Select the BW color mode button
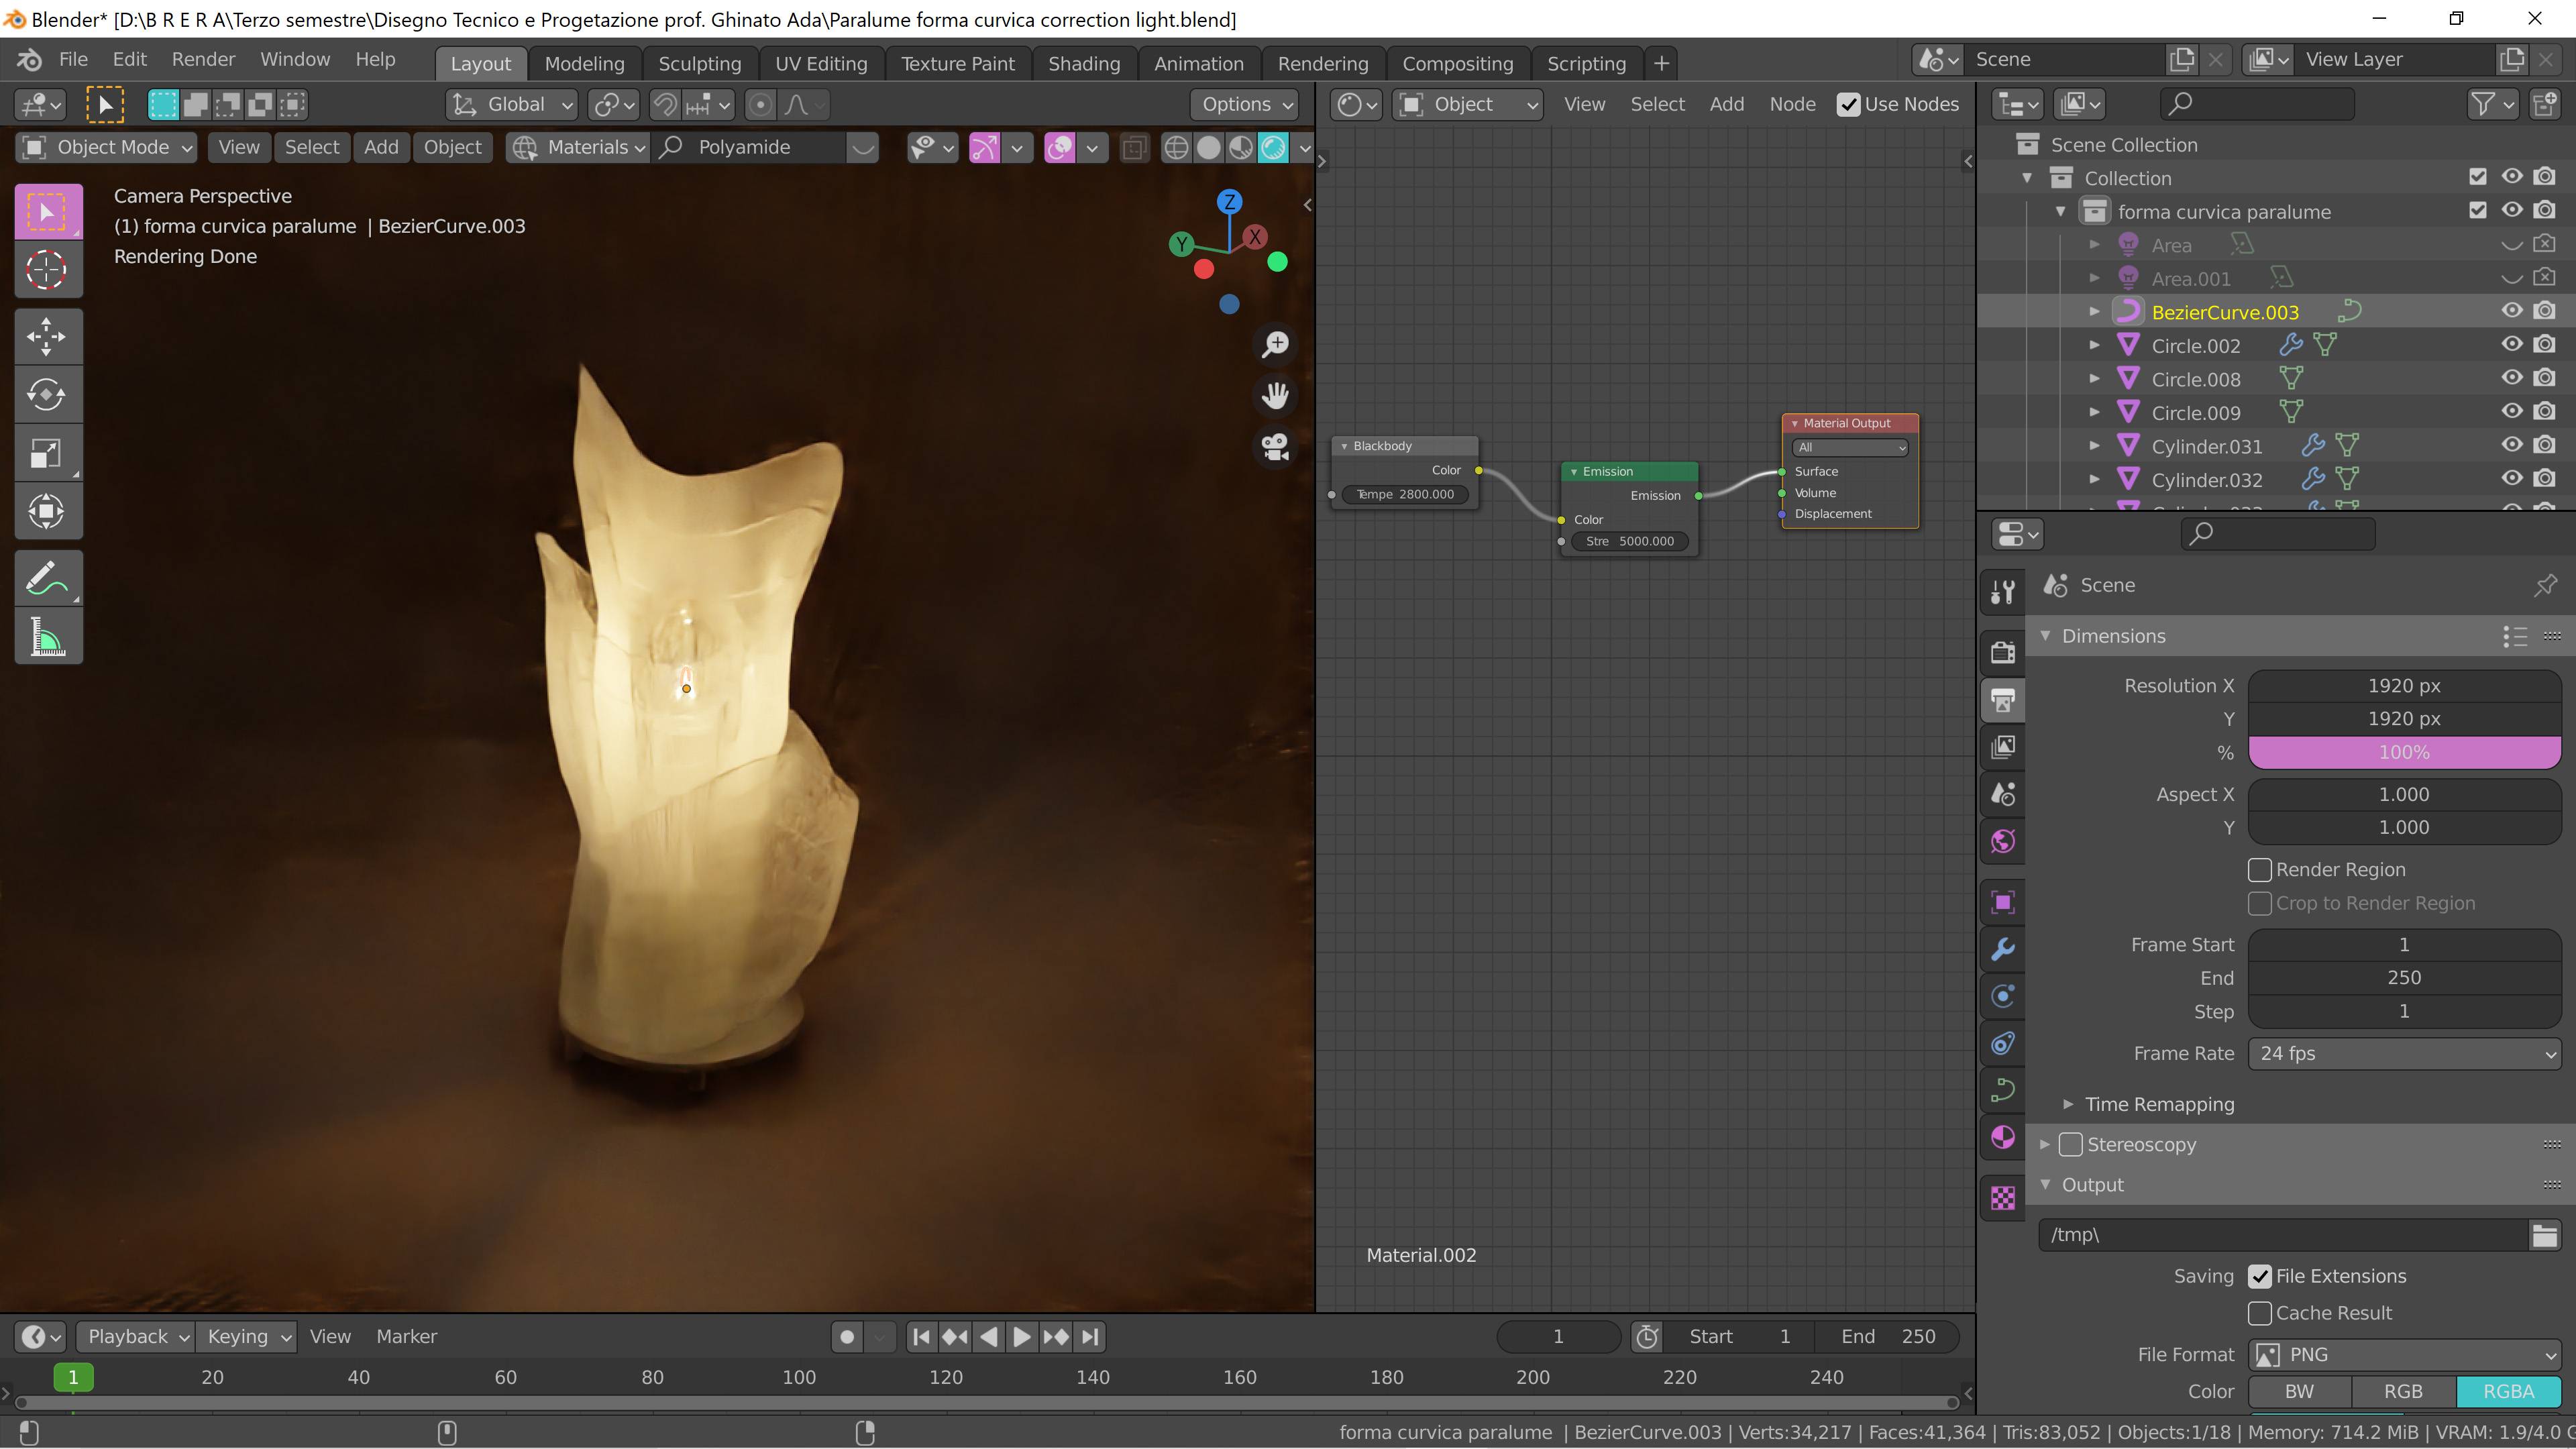The height and width of the screenshot is (1449, 2576). point(2299,1392)
